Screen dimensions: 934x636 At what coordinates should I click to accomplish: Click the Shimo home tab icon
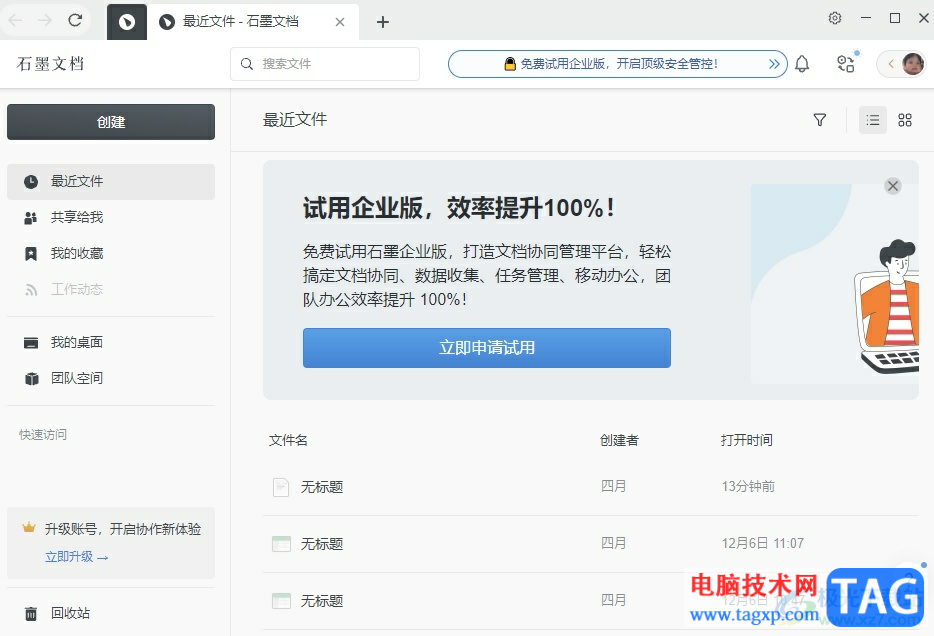[126, 22]
